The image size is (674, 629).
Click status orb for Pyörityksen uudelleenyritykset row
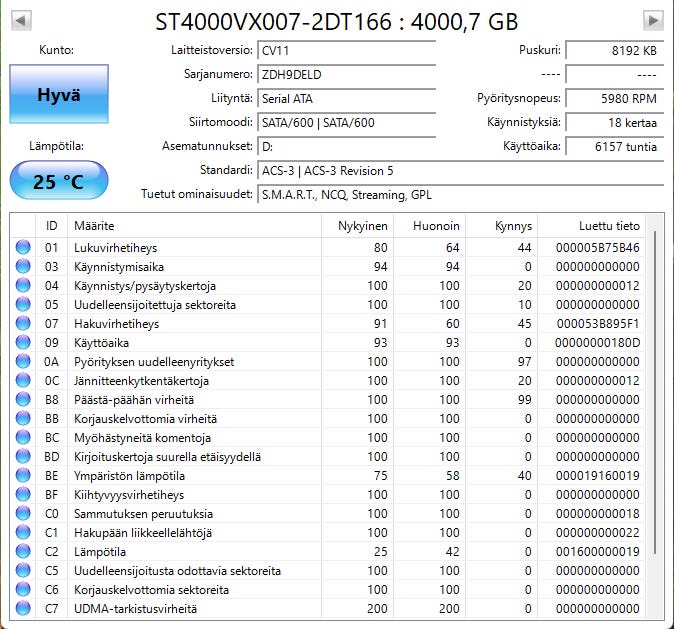point(23,362)
